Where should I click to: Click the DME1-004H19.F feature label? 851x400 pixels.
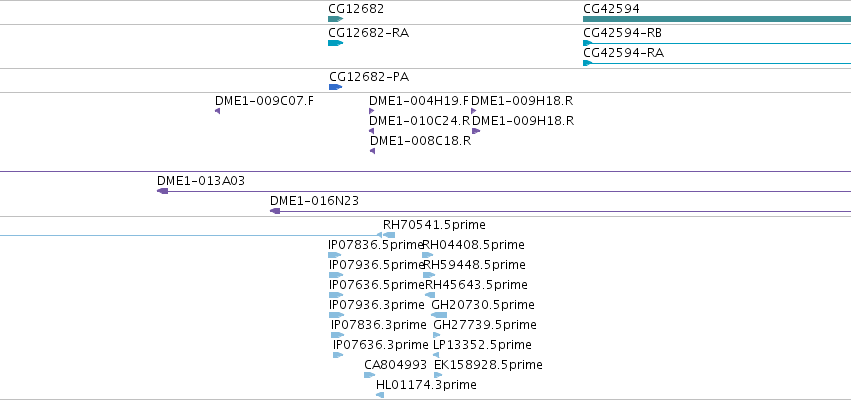(x=419, y=101)
